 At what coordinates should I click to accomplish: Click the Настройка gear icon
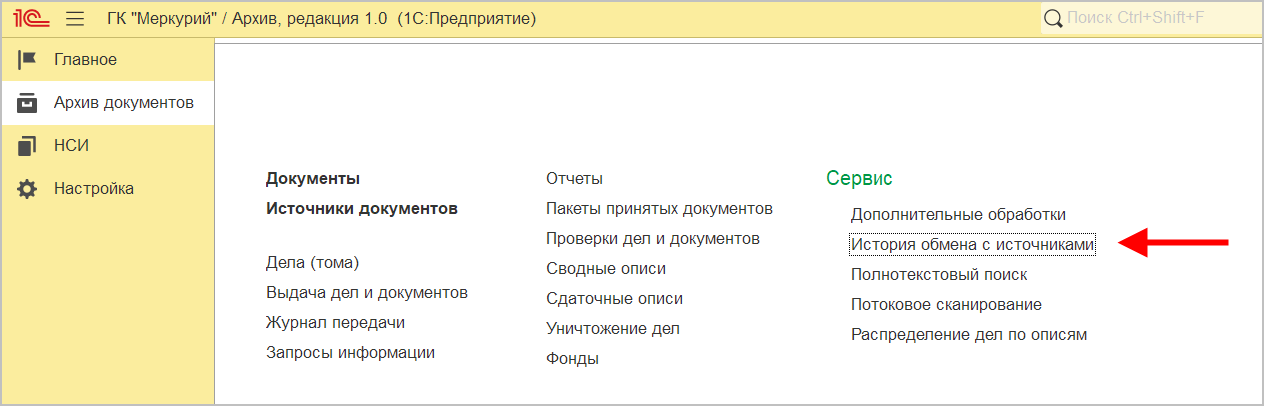(27, 189)
